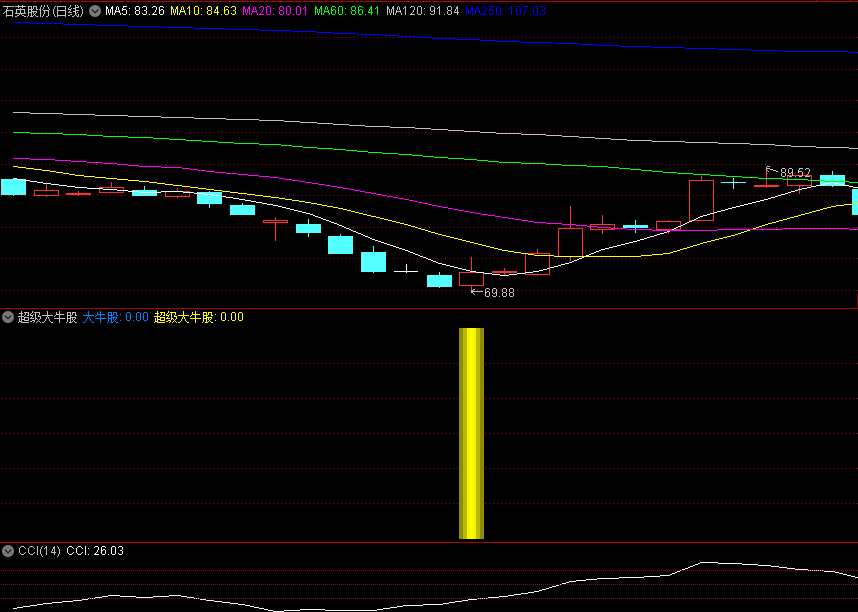Select the MA10: 84.63 label
The image size is (858, 612).
(203, 11)
